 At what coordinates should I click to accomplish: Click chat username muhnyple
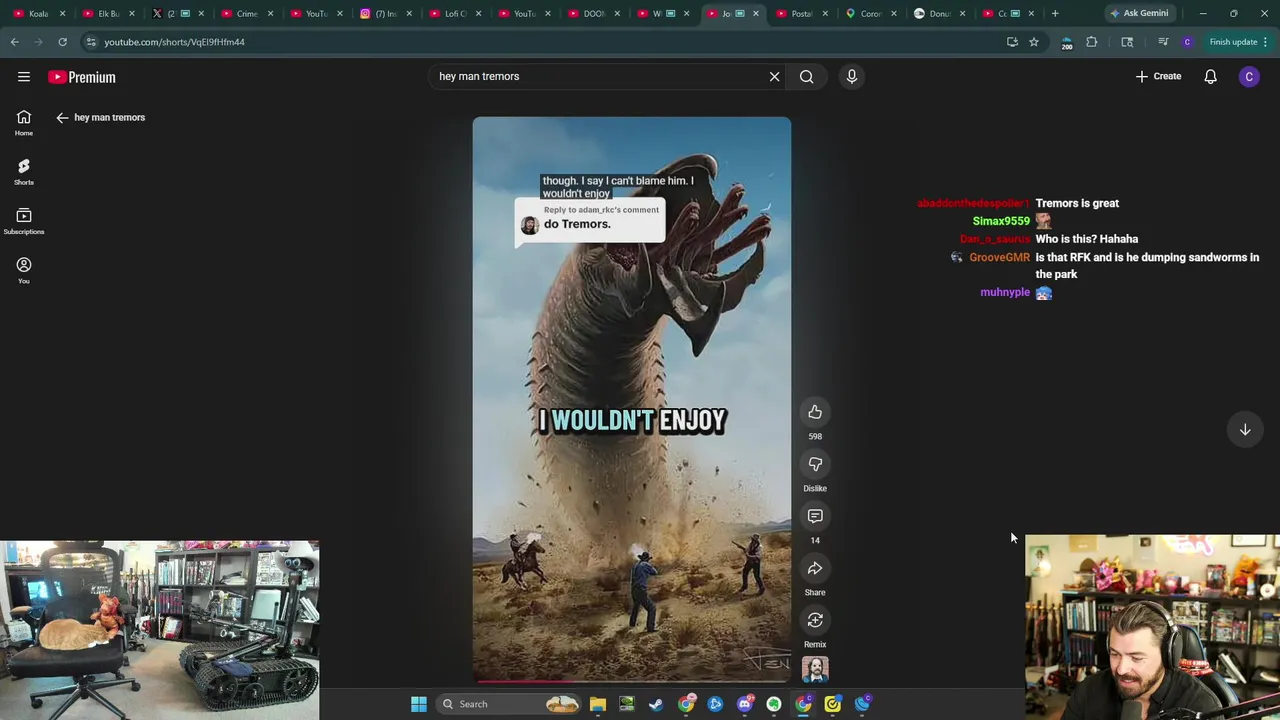tap(1005, 293)
